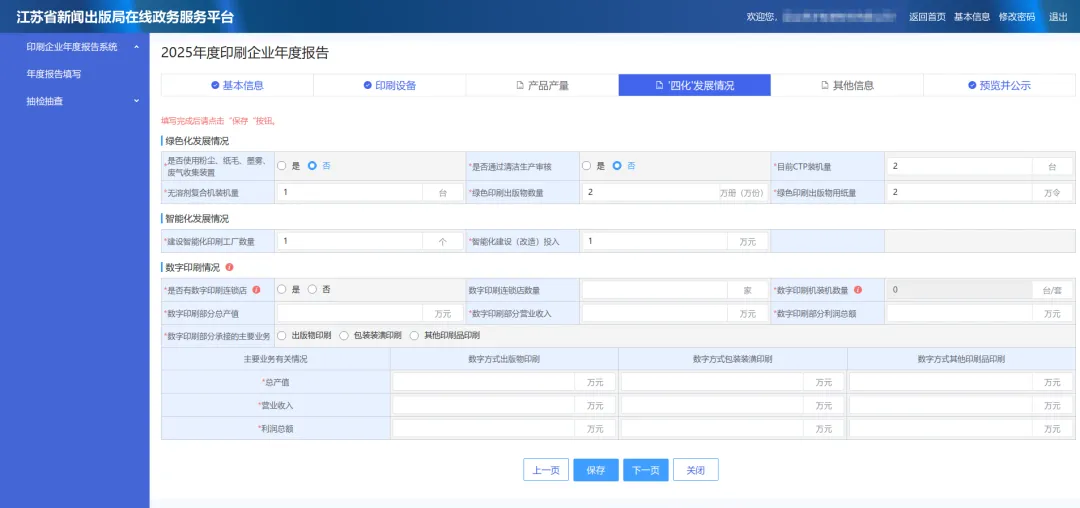Click 下一页 button

[646, 470]
